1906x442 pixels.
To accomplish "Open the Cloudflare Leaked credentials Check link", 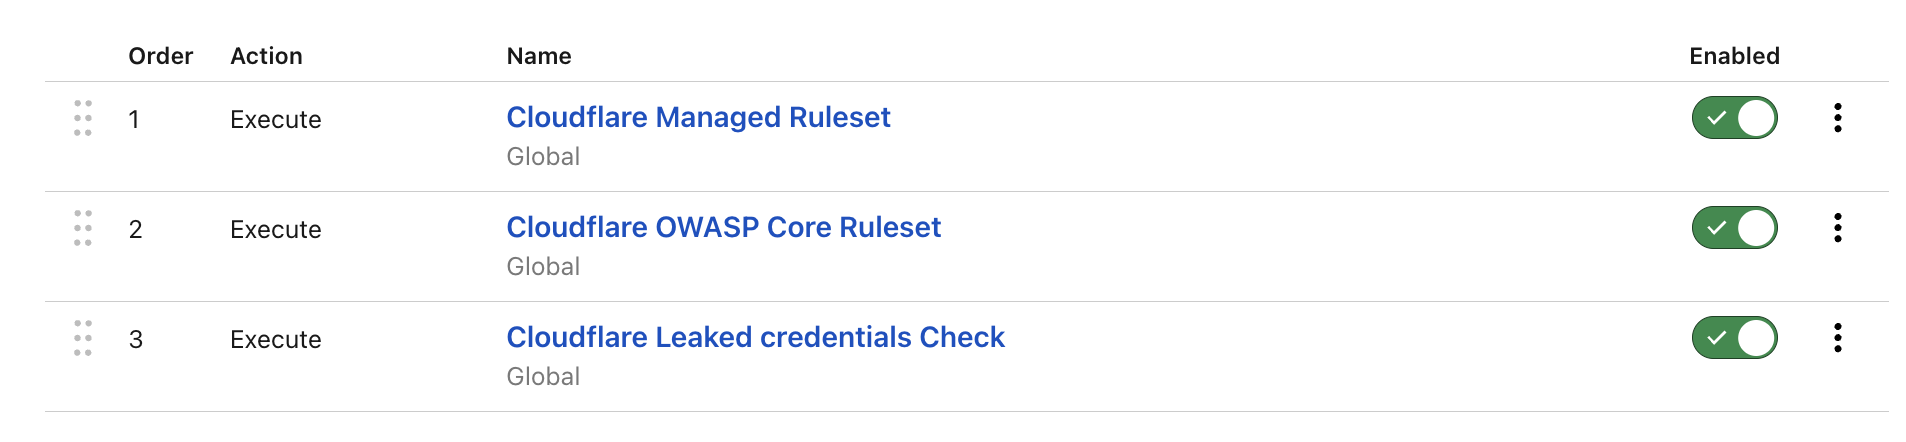I will click(755, 338).
